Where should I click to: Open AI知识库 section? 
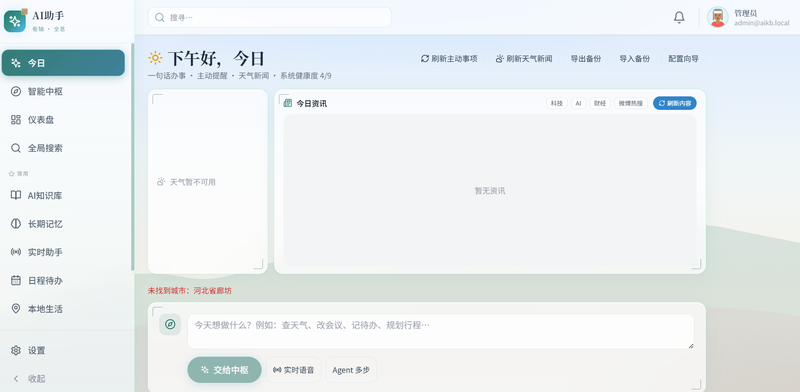(x=63, y=195)
